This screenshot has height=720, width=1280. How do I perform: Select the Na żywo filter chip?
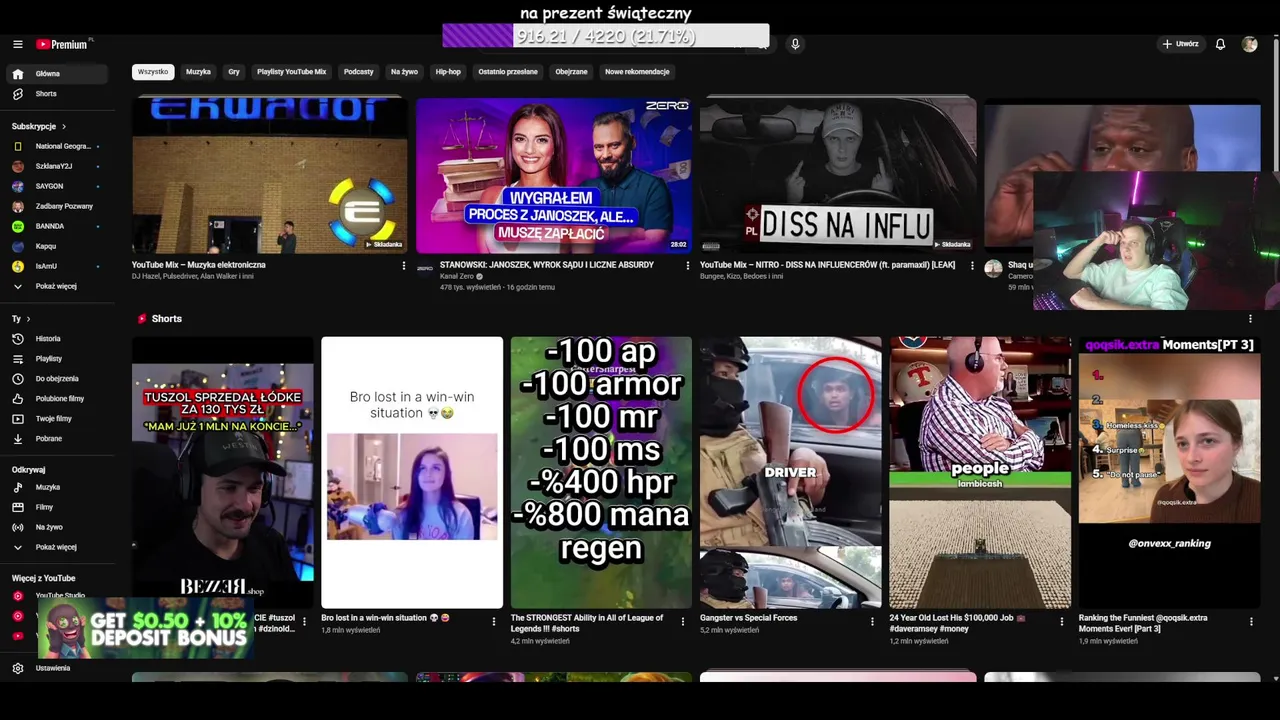tap(404, 72)
